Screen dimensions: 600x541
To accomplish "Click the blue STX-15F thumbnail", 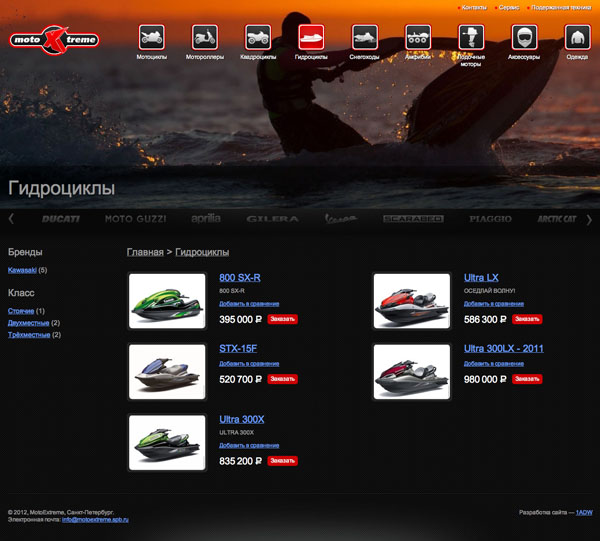I will click(x=167, y=372).
